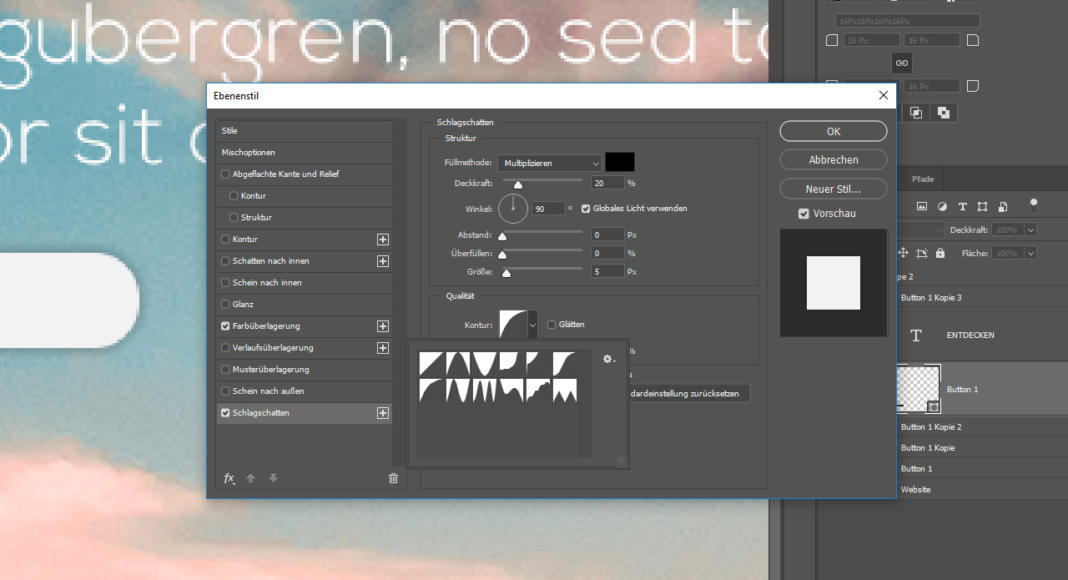This screenshot has height=580, width=1068.
Task: Open the gear menu in the contour picker
Action: [606, 357]
